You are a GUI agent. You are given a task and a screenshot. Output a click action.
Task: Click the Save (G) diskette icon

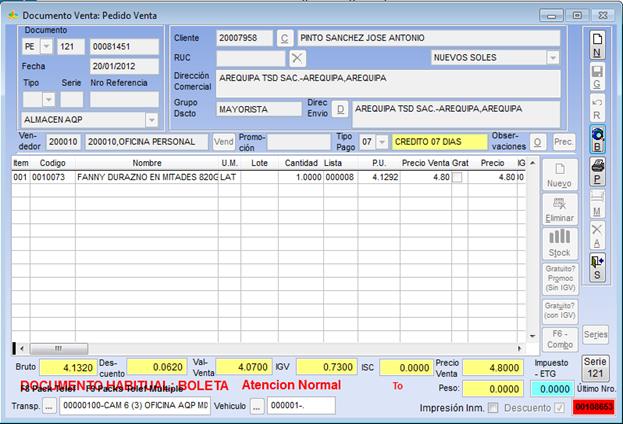597,77
